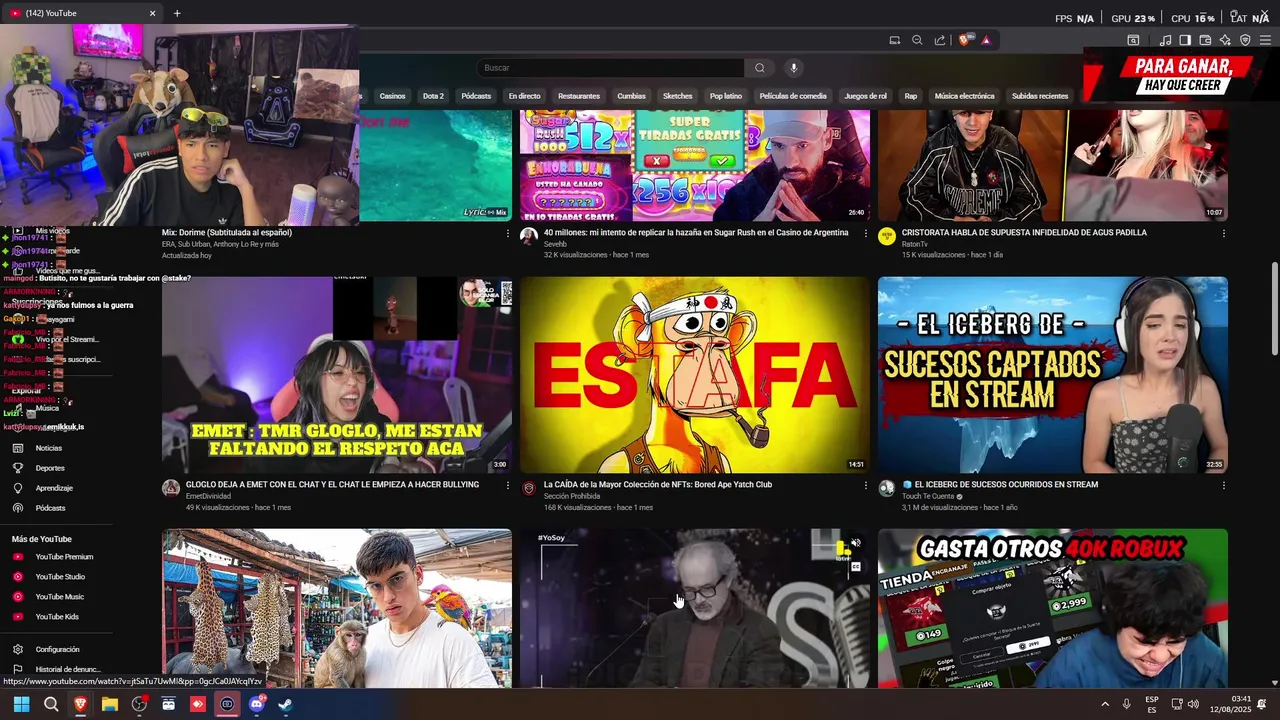Share this page via address bar share icon

tap(940, 40)
